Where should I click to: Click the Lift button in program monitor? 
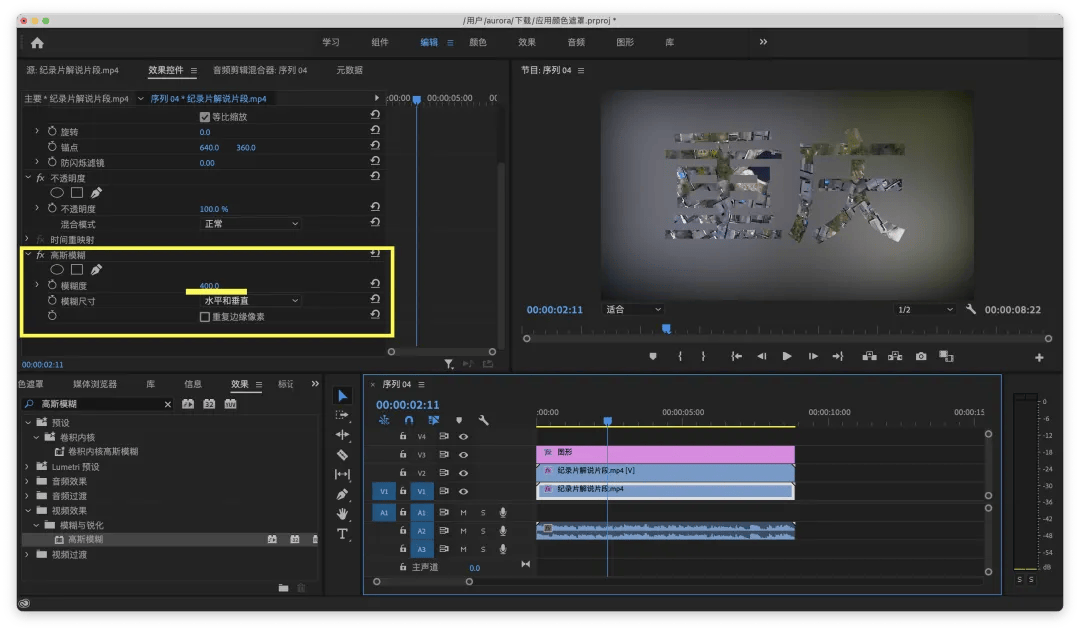(870, 356)
